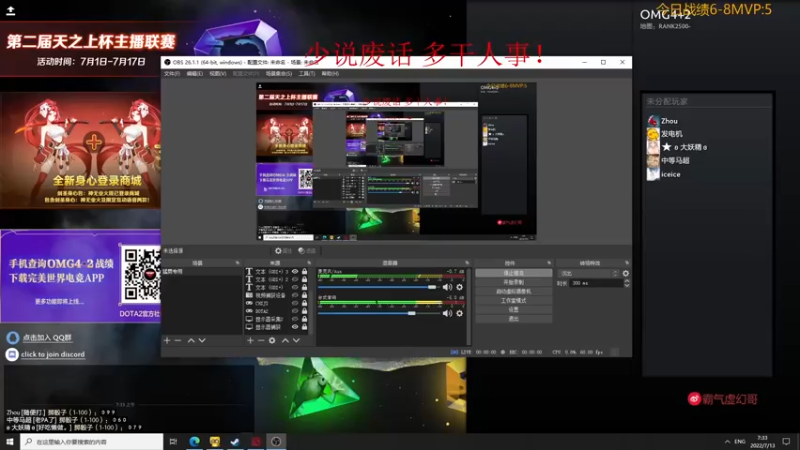Click 点击加入 QQ群 link
The height and width of the screenshot is (450, 800).
[x=47, y=338]
